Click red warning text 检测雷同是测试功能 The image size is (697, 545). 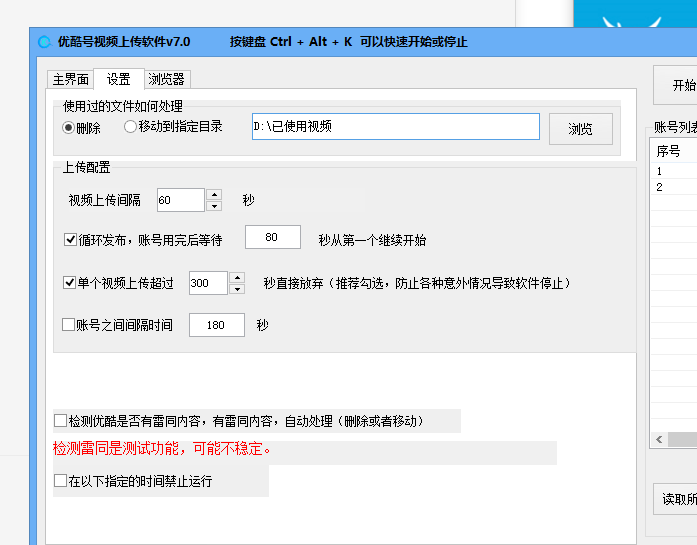coord(161,449)
